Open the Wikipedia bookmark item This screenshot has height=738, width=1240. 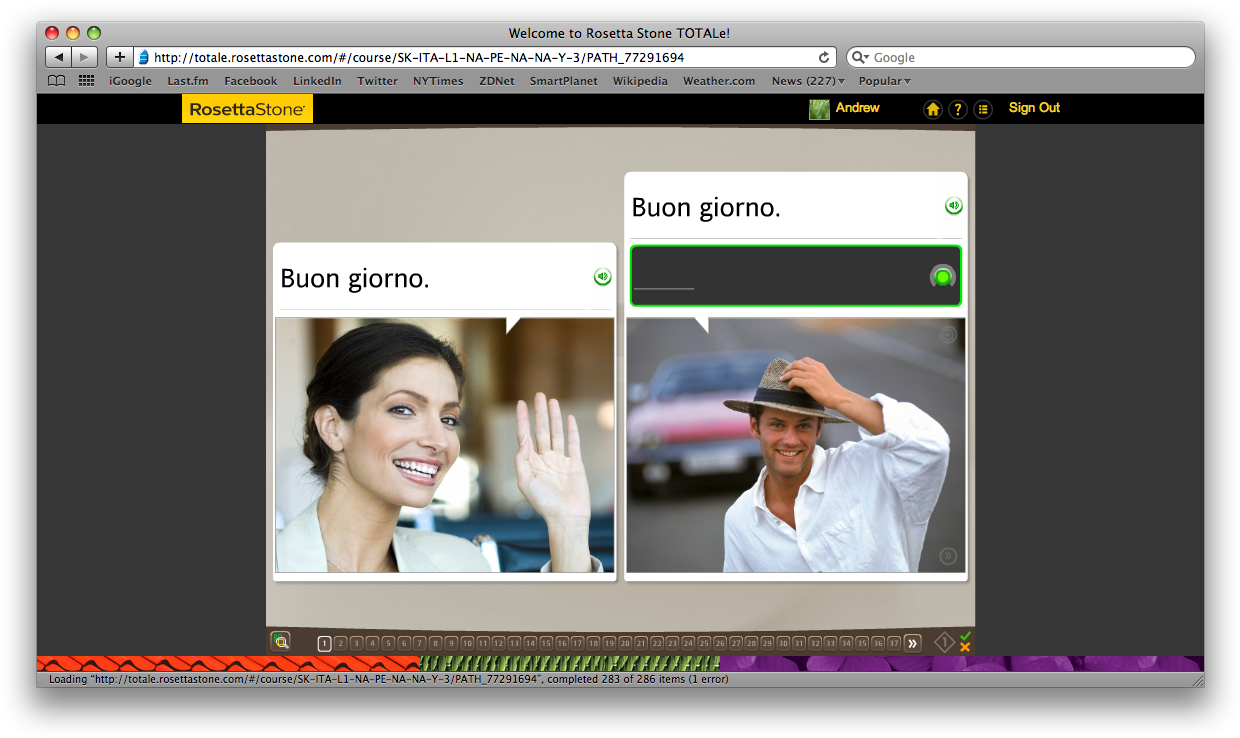[640, 81]
